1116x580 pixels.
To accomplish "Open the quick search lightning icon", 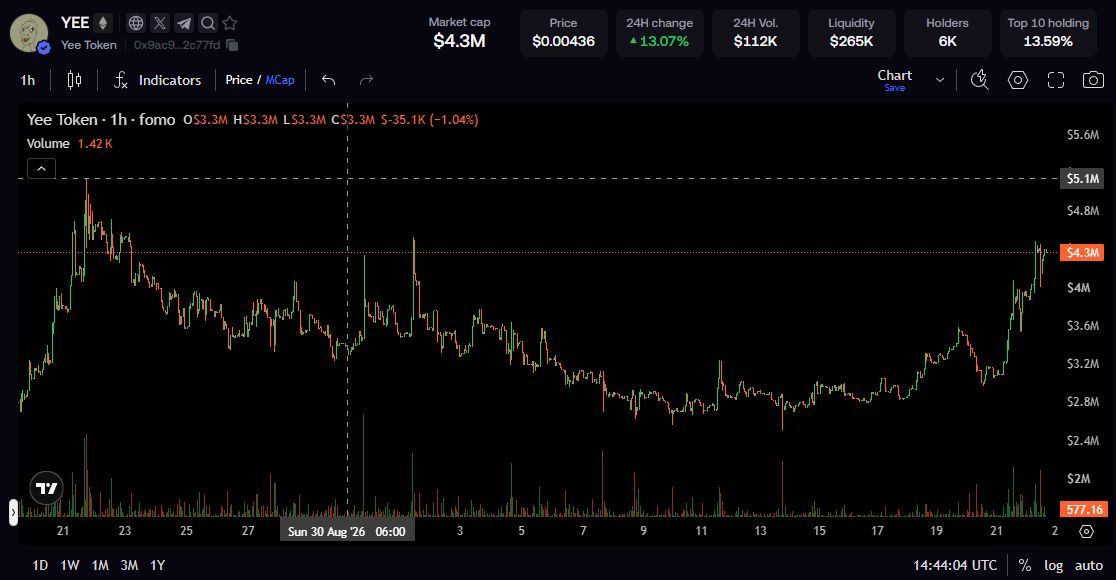I will pos(980,80).
